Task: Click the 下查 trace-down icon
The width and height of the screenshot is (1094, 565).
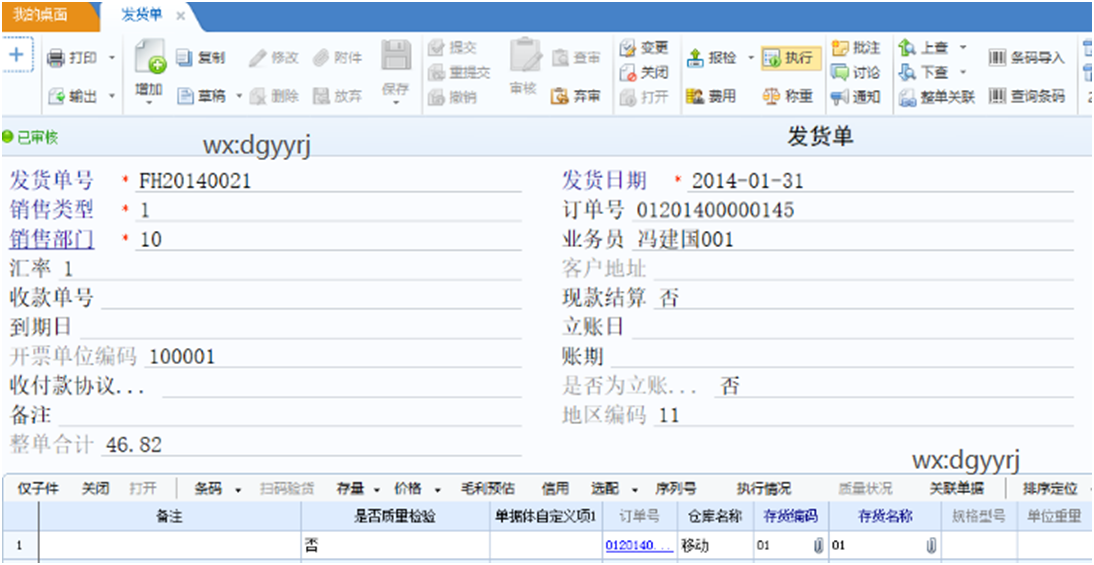Action: [907, 72]
